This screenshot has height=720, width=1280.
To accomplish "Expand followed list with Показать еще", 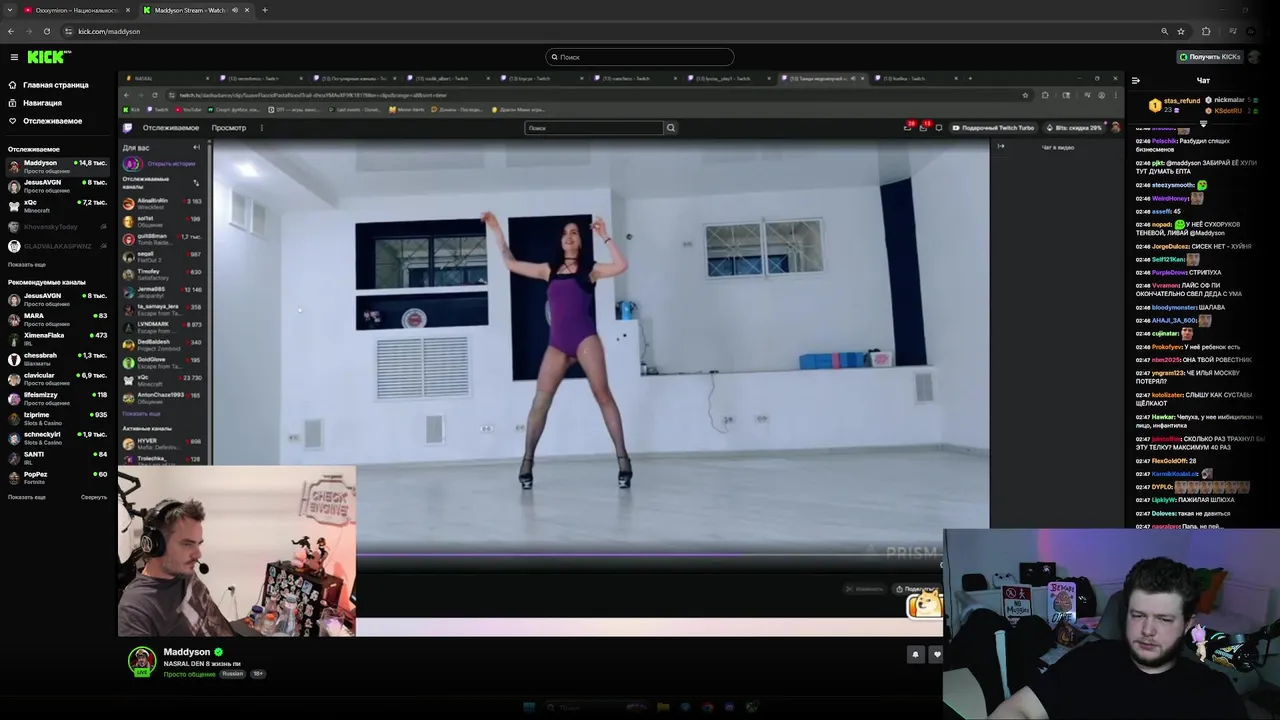I will 27,265.
